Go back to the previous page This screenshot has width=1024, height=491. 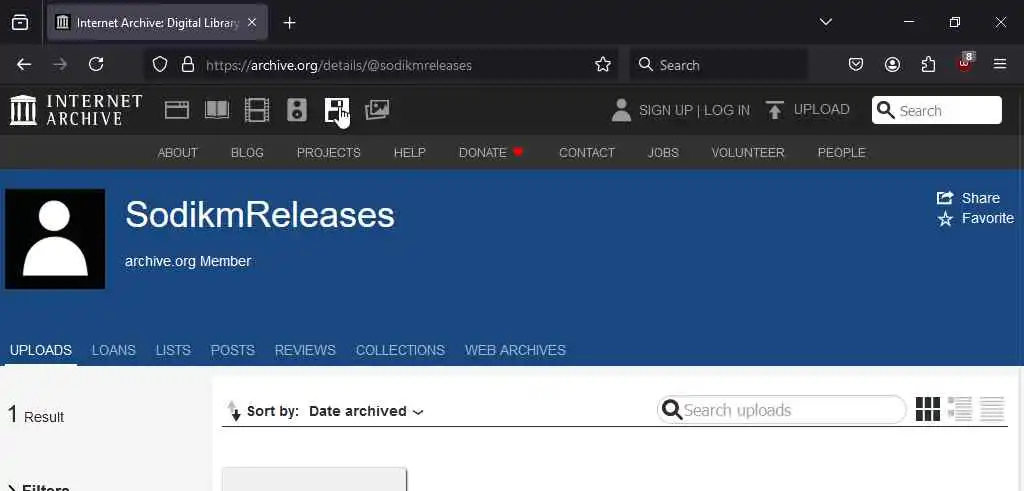24,64
